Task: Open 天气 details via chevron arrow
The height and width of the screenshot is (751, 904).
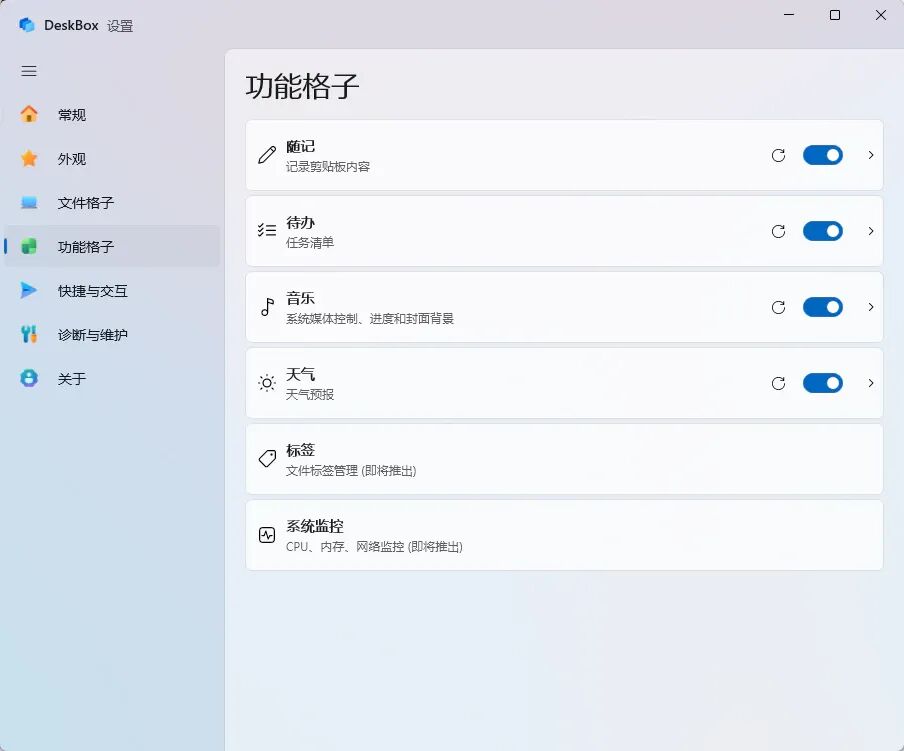Action: pos(871,383)
